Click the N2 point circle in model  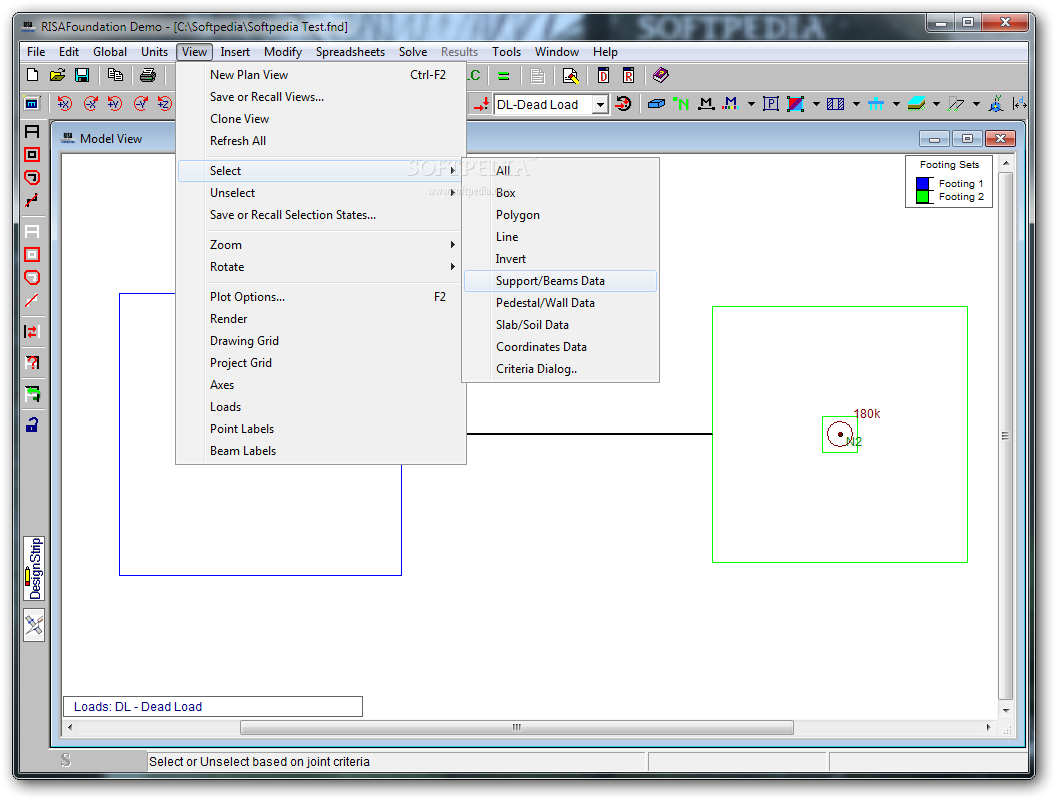click(x=840, y=434)
